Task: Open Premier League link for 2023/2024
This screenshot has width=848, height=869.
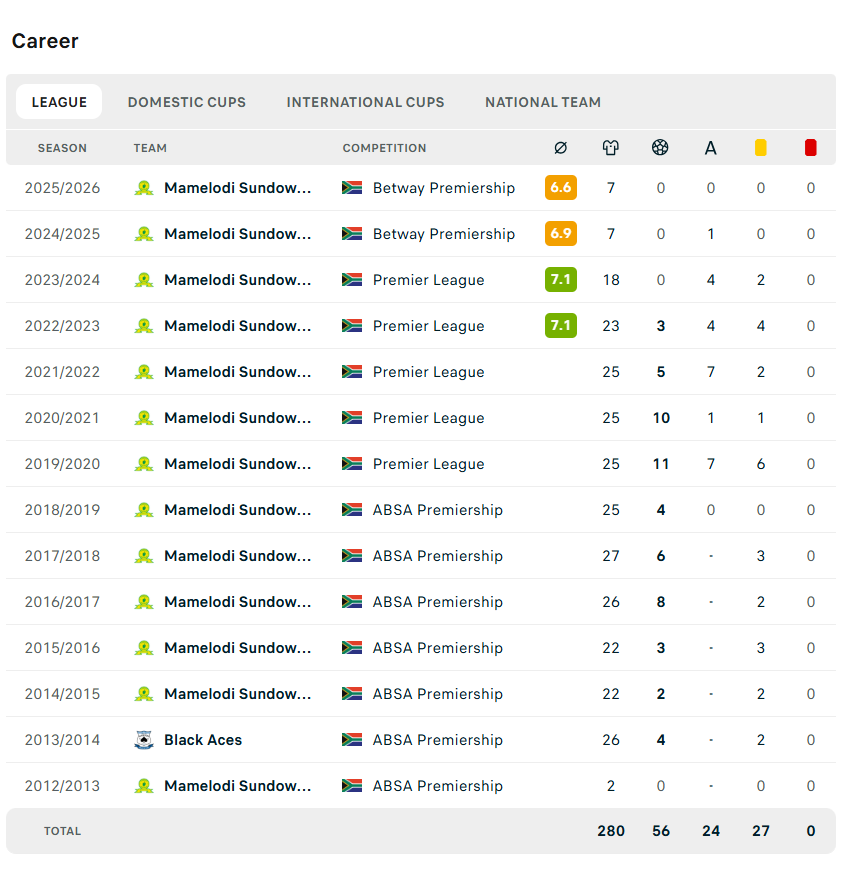Action: pyautogui.click(x=428, y=280)
